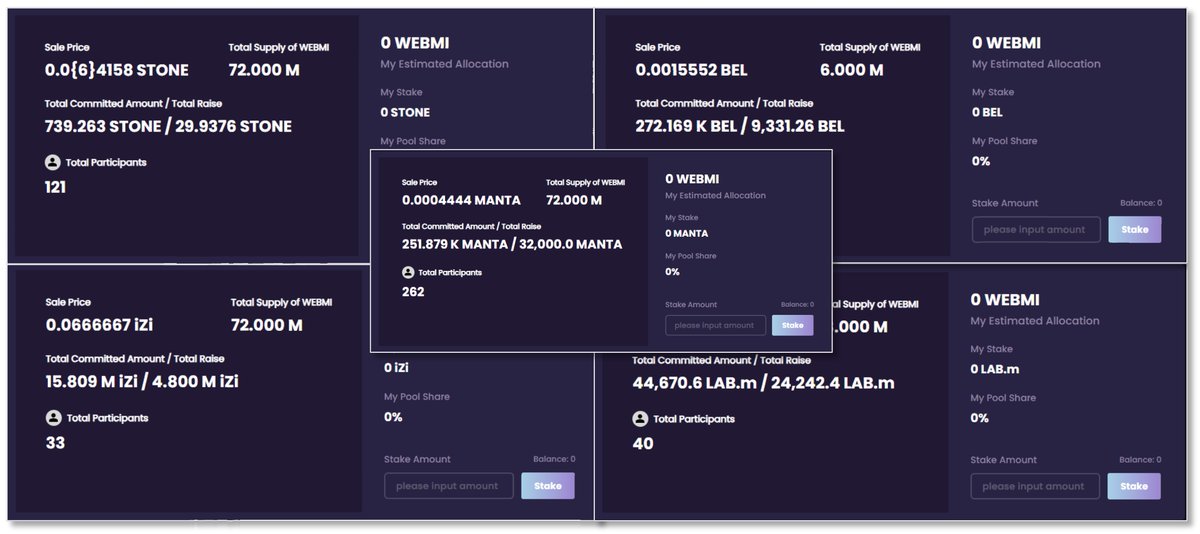Click the '0%' pool share in iZi pool
1200x534 pixels.
coord(393,417)
